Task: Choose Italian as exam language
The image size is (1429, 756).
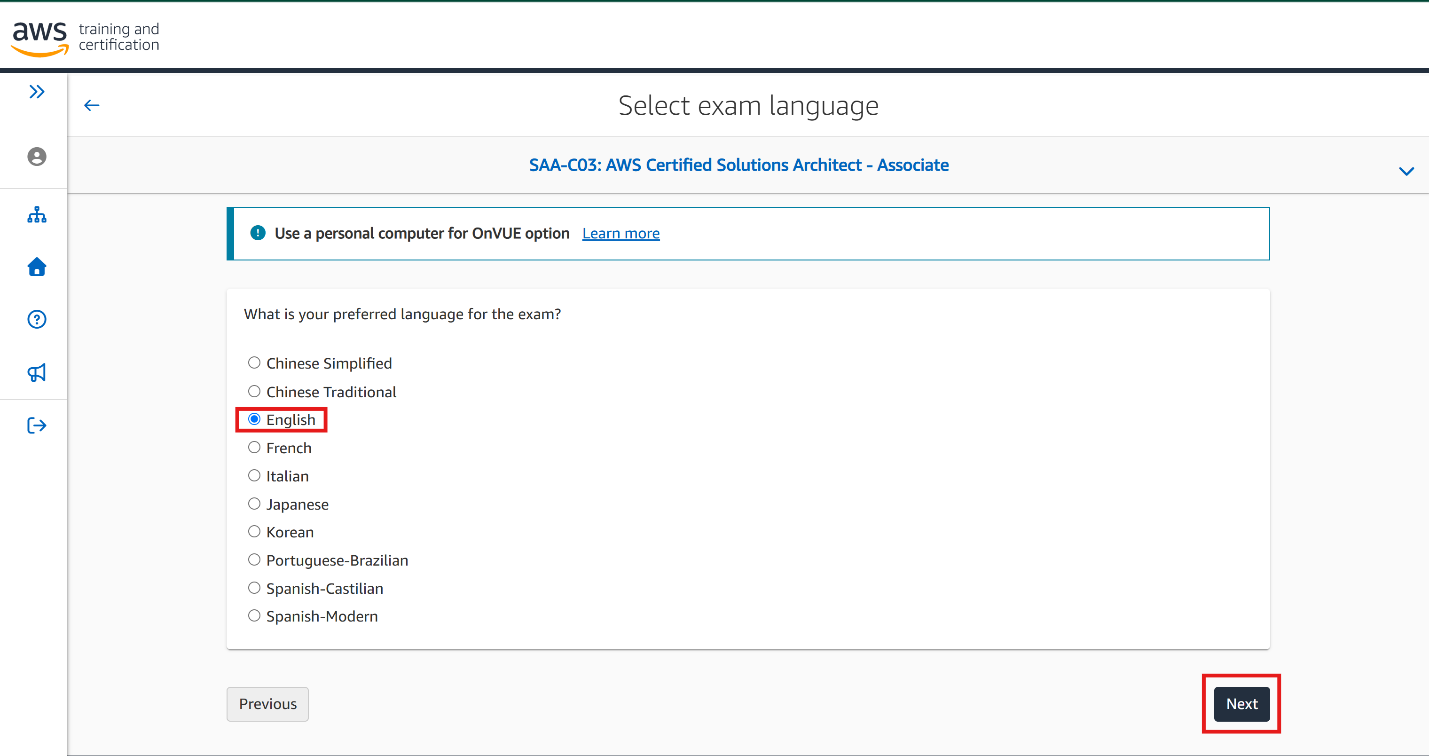Action: point(254,475)
